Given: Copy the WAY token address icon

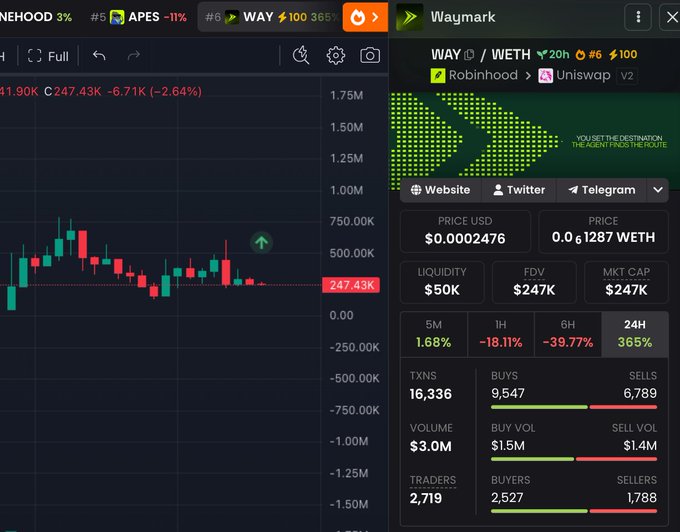Looking at the screenshot, I should [x=469, y=55].
